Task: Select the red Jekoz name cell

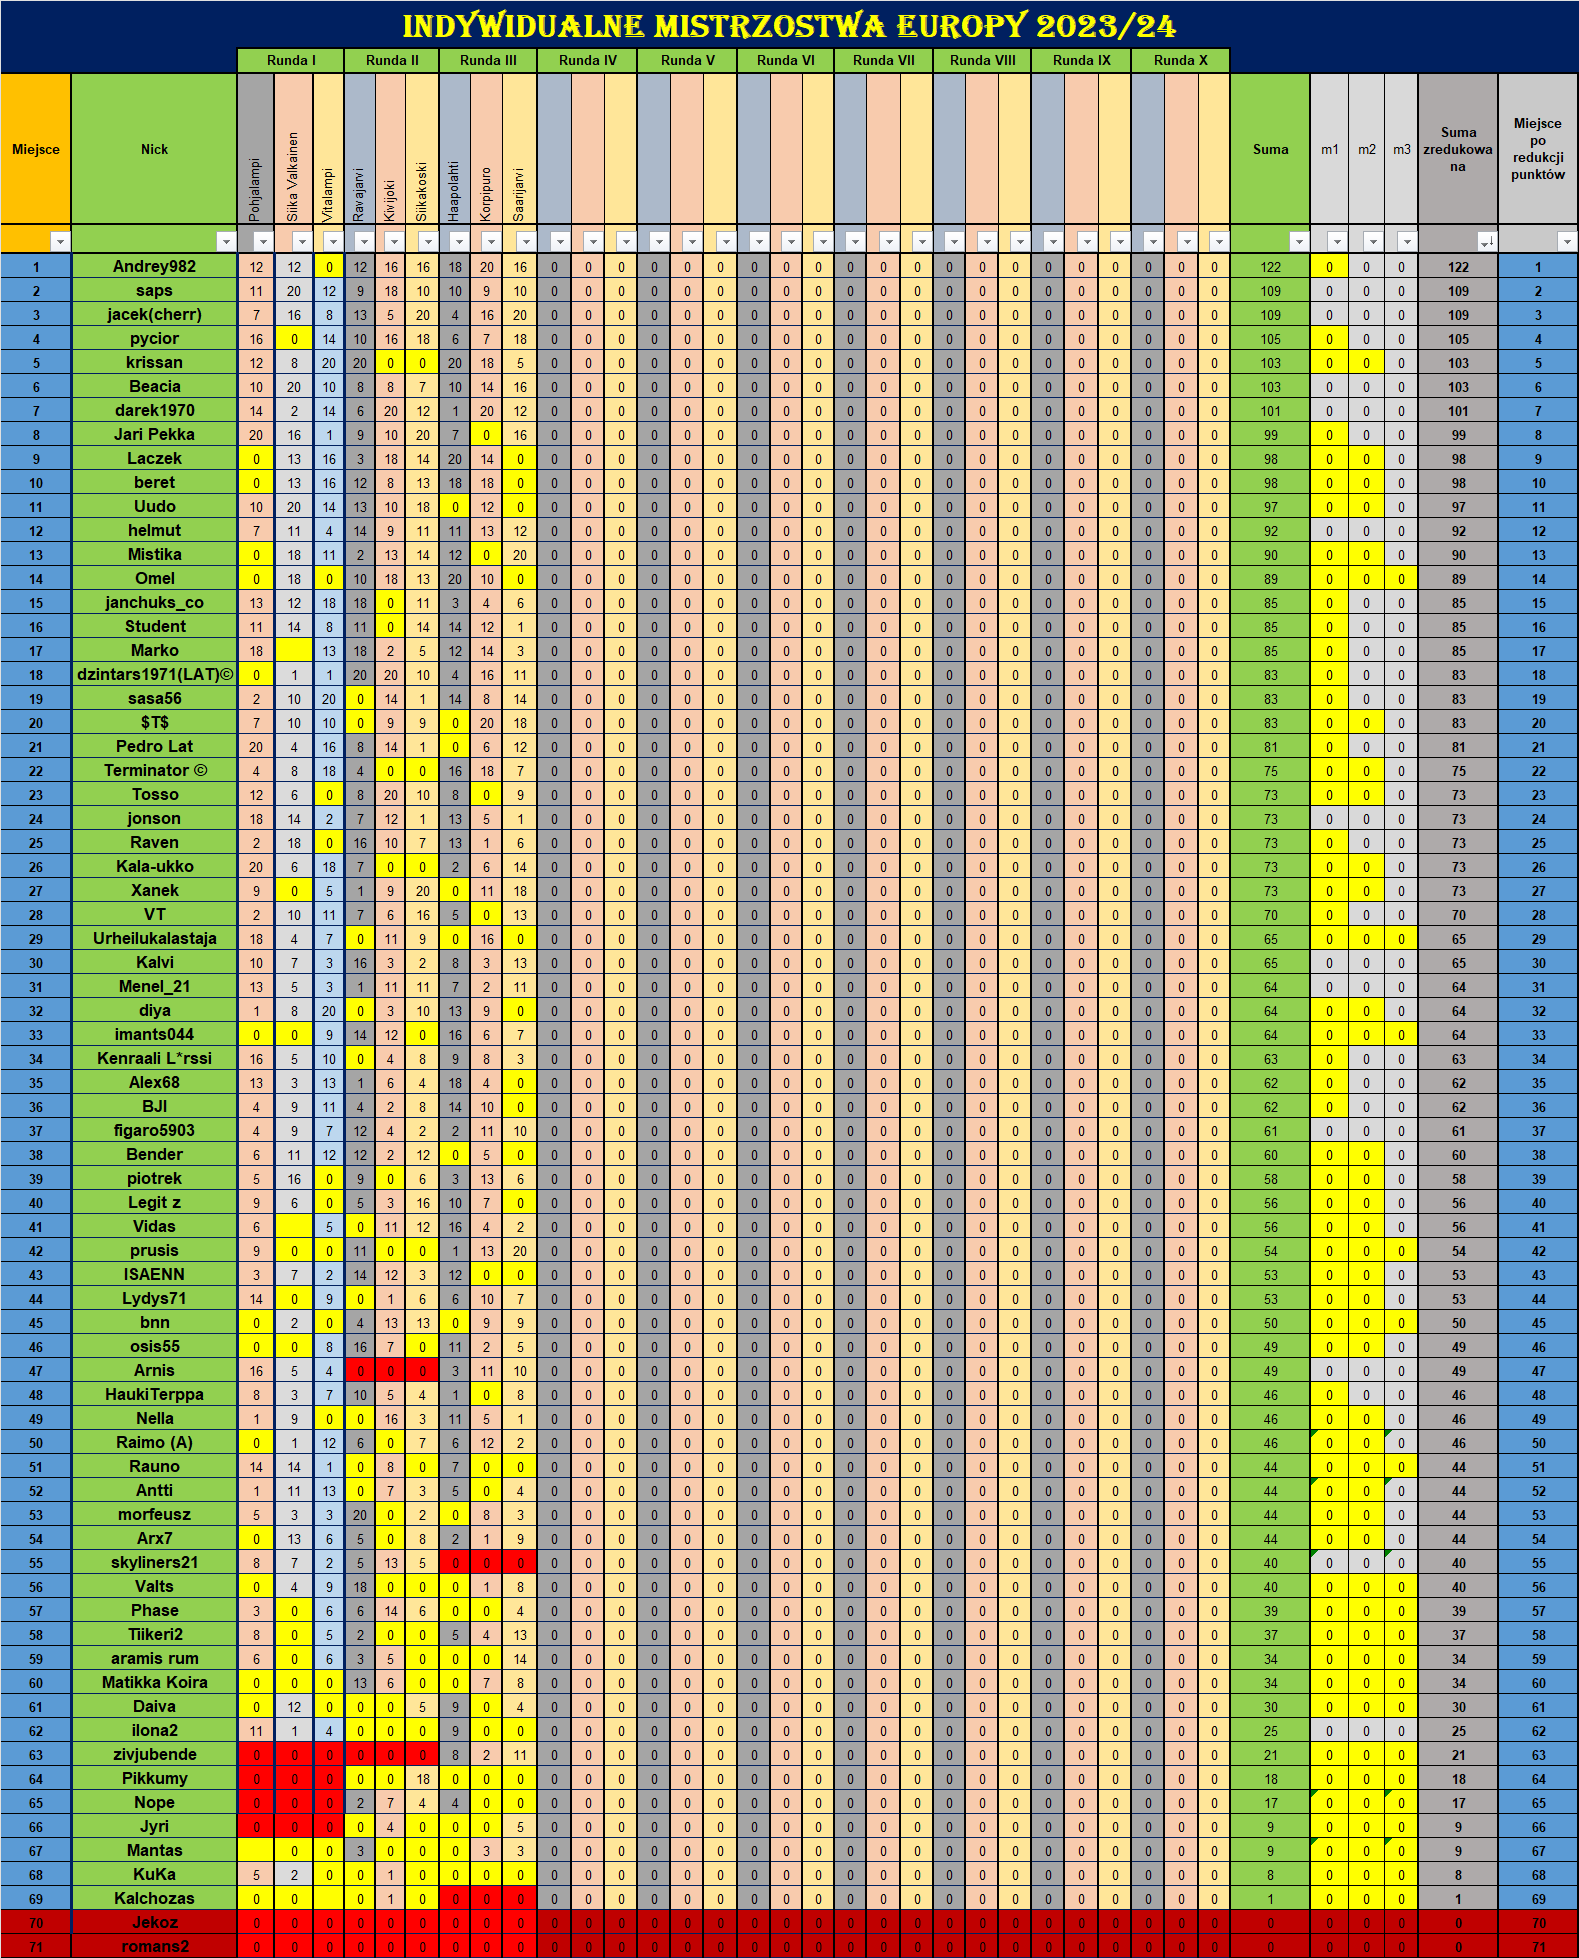Action: click(154, 1922)
